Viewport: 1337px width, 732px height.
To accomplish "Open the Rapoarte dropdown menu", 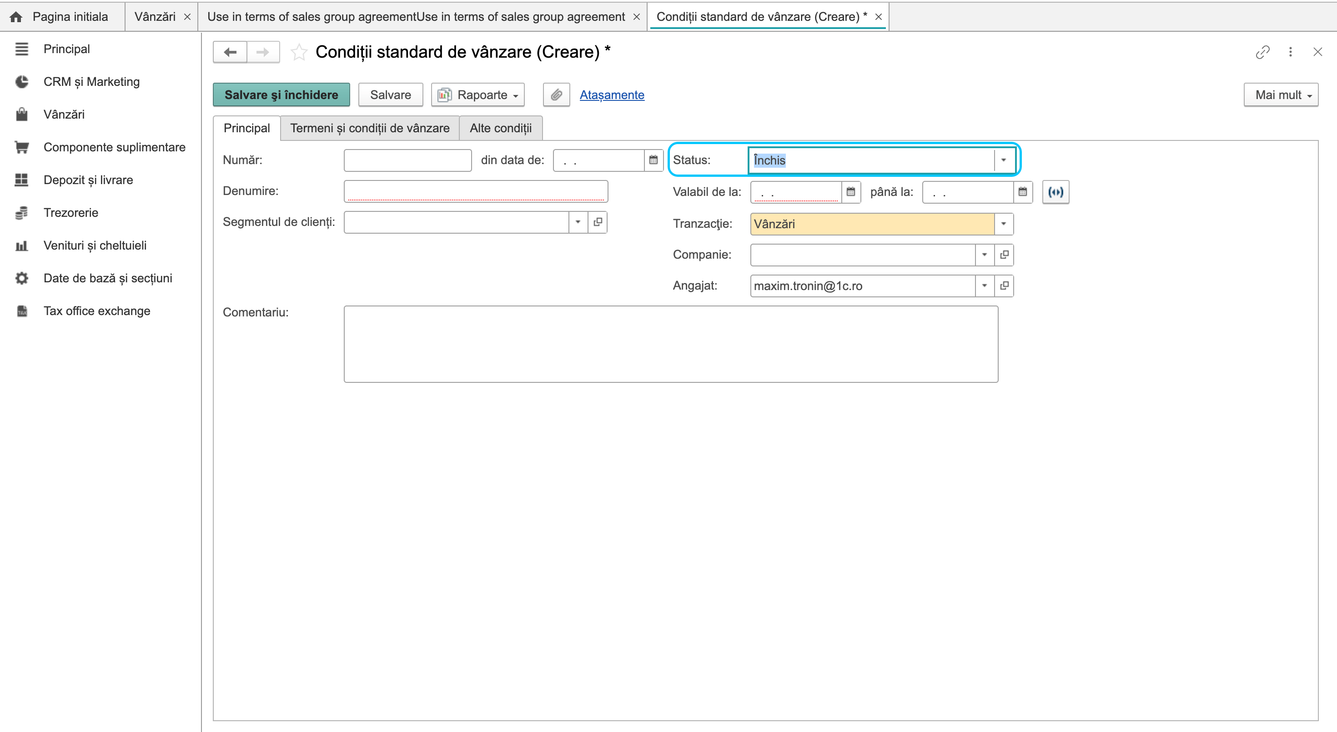I will (478, 95).
